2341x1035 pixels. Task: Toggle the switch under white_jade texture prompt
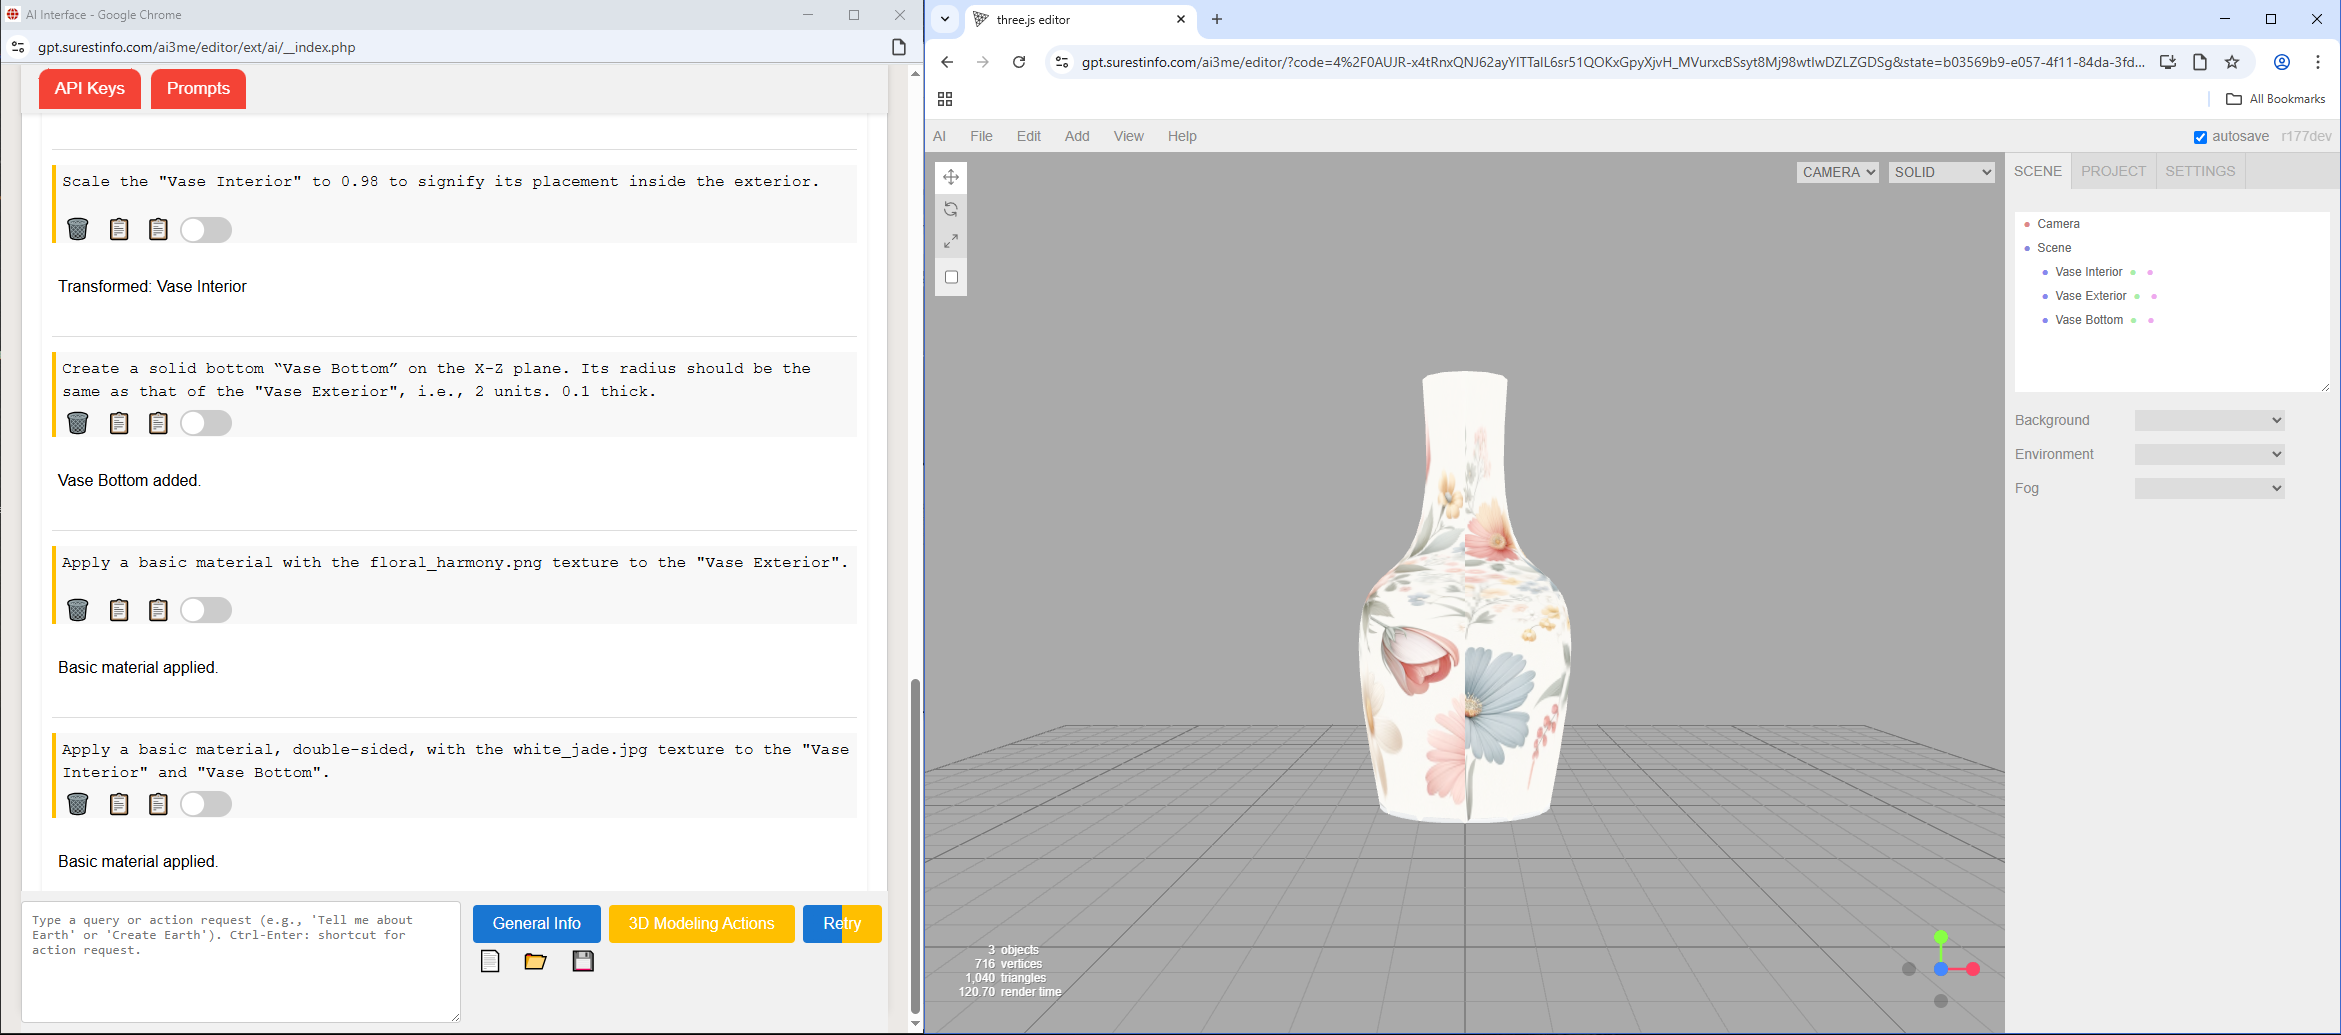(206, 805)
